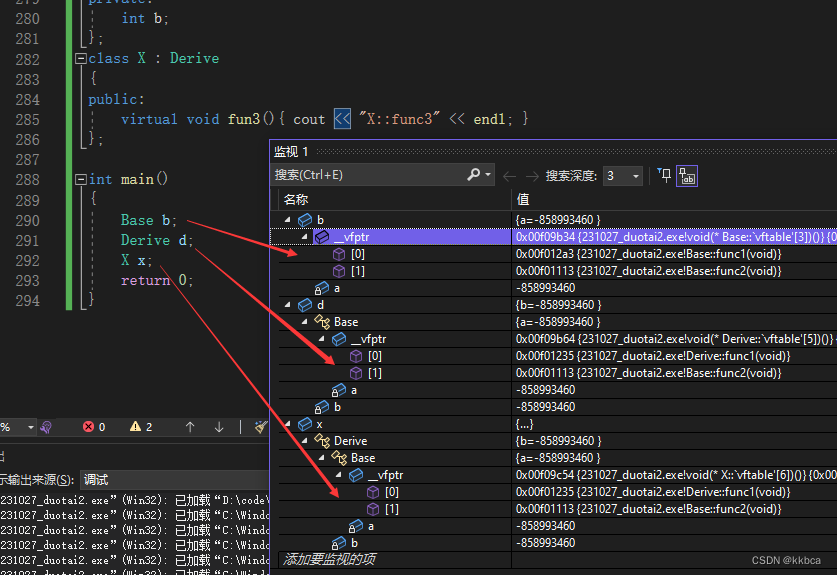Click the IntelliCode health indicator icon
This screenshot has height=575, width=837.
click(47, 427)
